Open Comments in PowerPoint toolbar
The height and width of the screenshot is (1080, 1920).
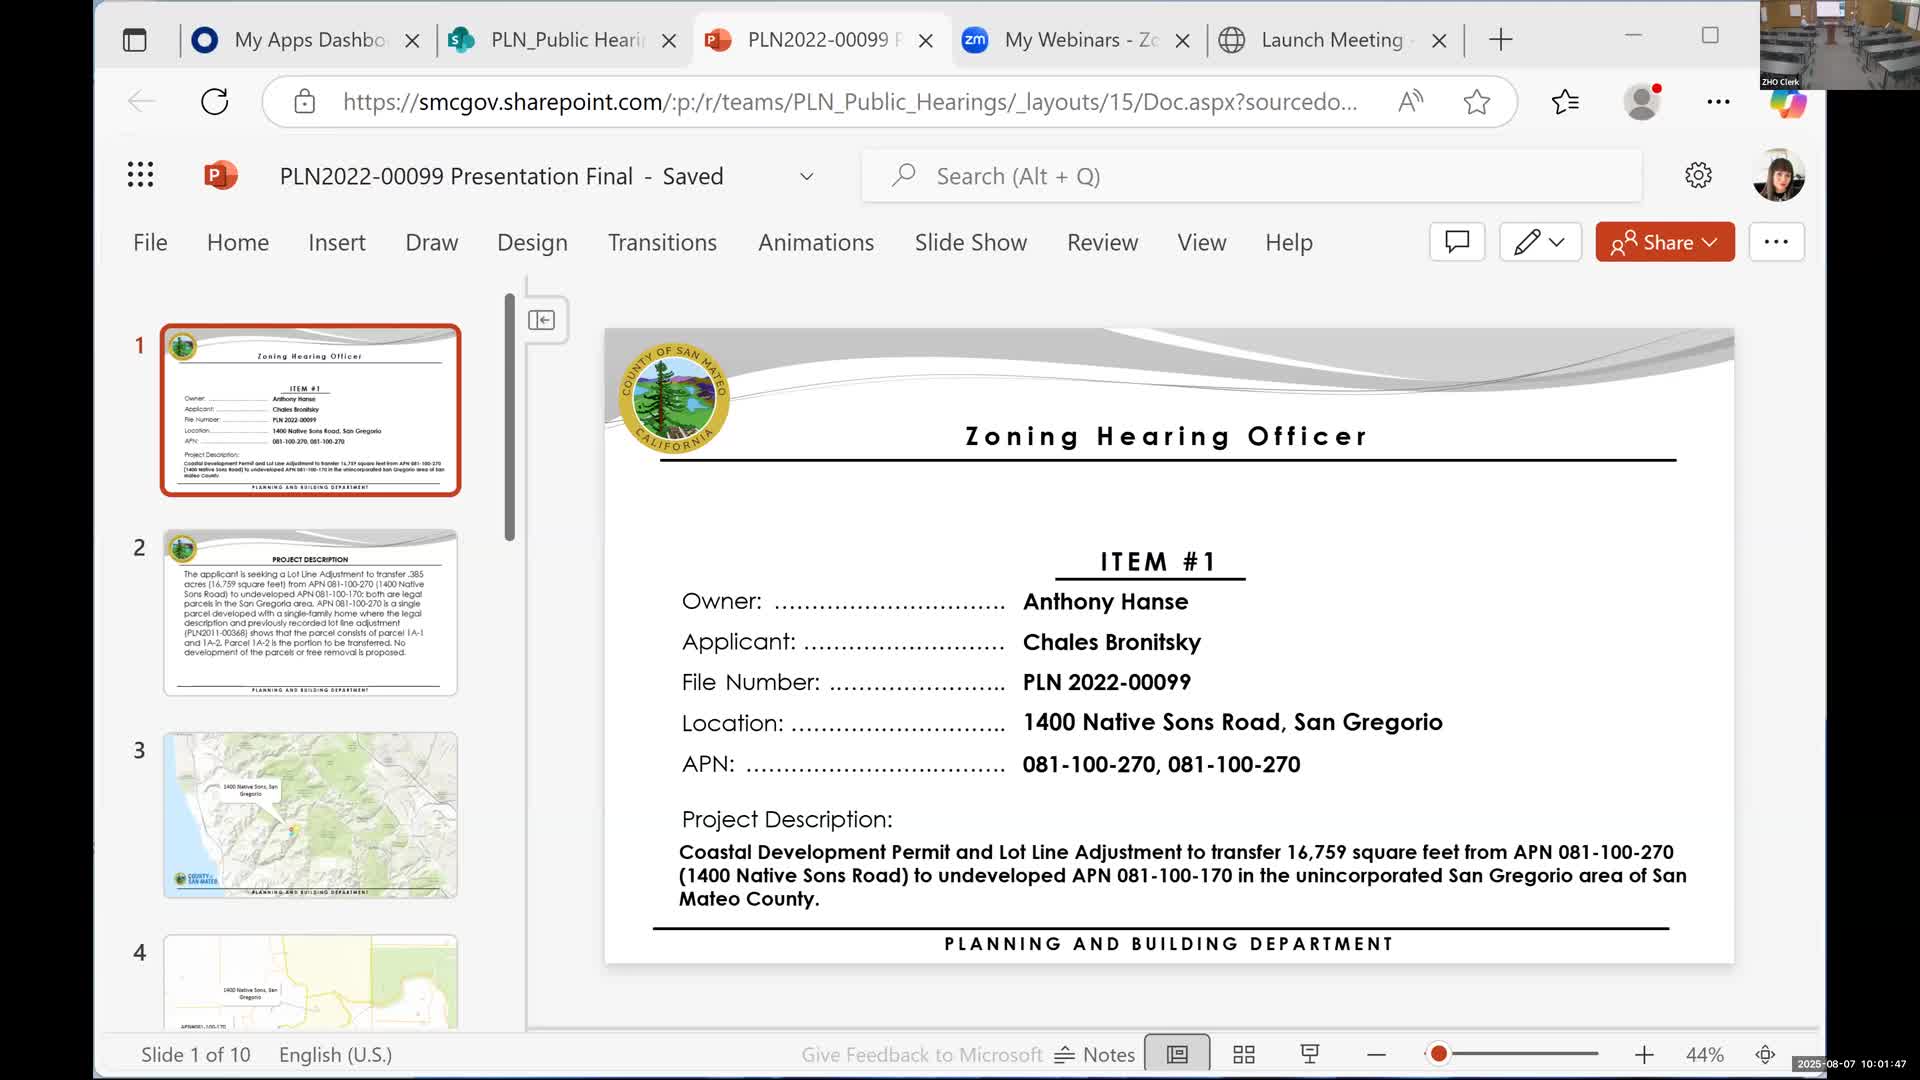tap(1456, 241)
